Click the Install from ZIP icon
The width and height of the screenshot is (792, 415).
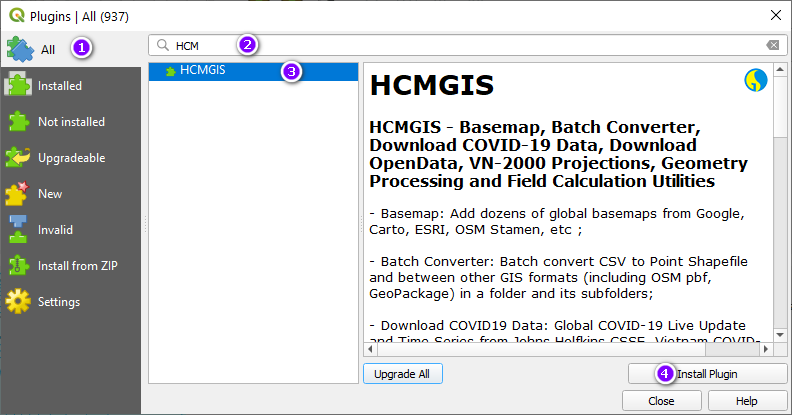point(18,265)
